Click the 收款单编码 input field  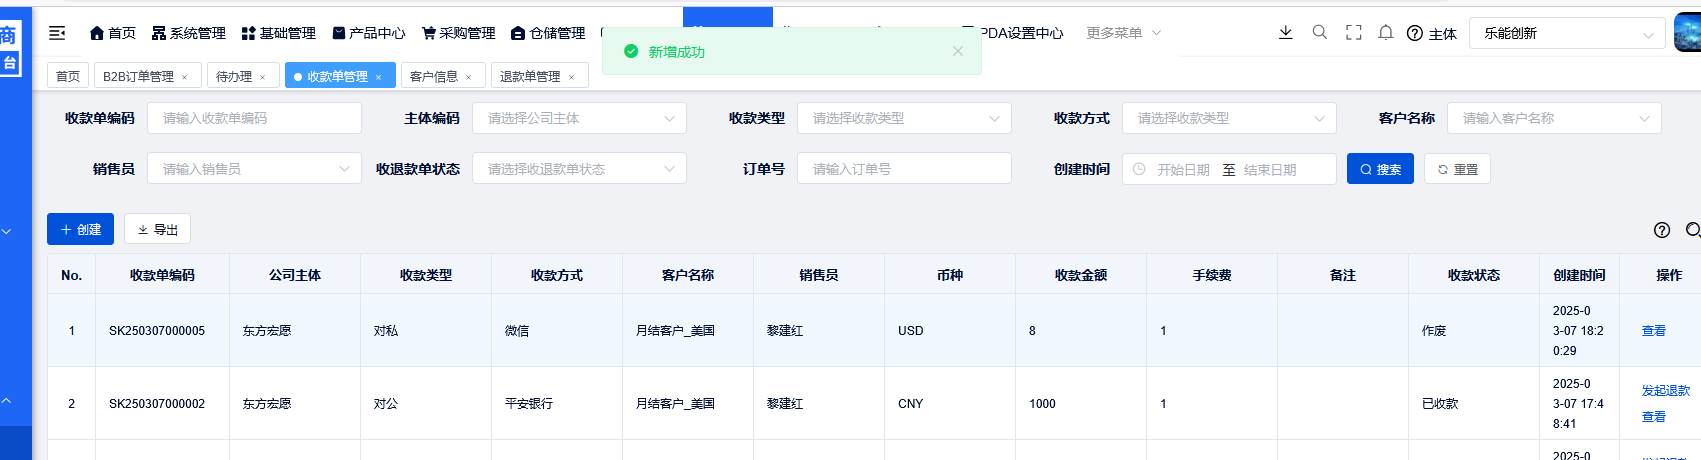[x=254, y=118]
